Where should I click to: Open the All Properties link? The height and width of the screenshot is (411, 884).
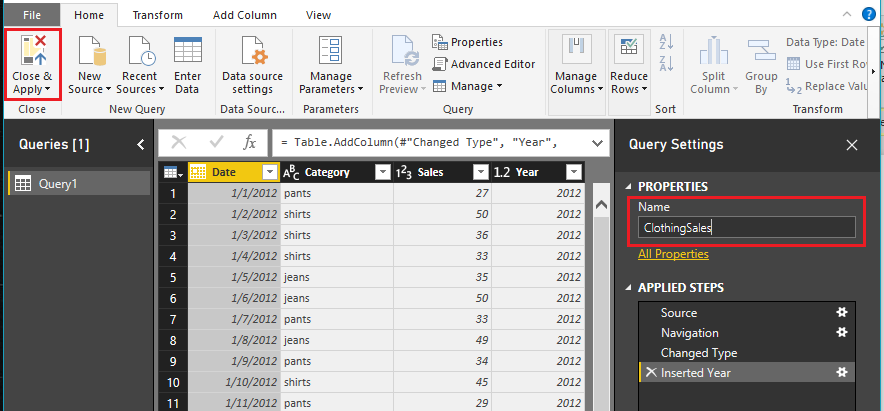(673, 254)
